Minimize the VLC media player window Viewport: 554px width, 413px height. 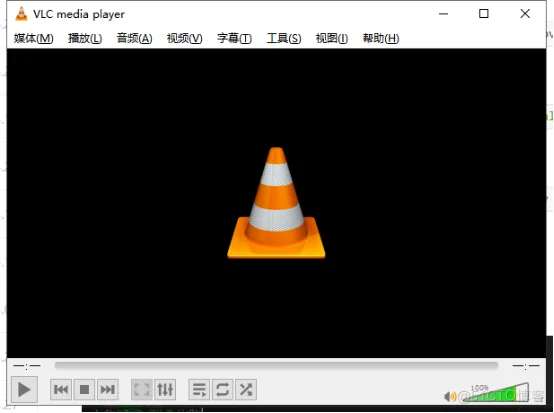click(x=443, y=14)
